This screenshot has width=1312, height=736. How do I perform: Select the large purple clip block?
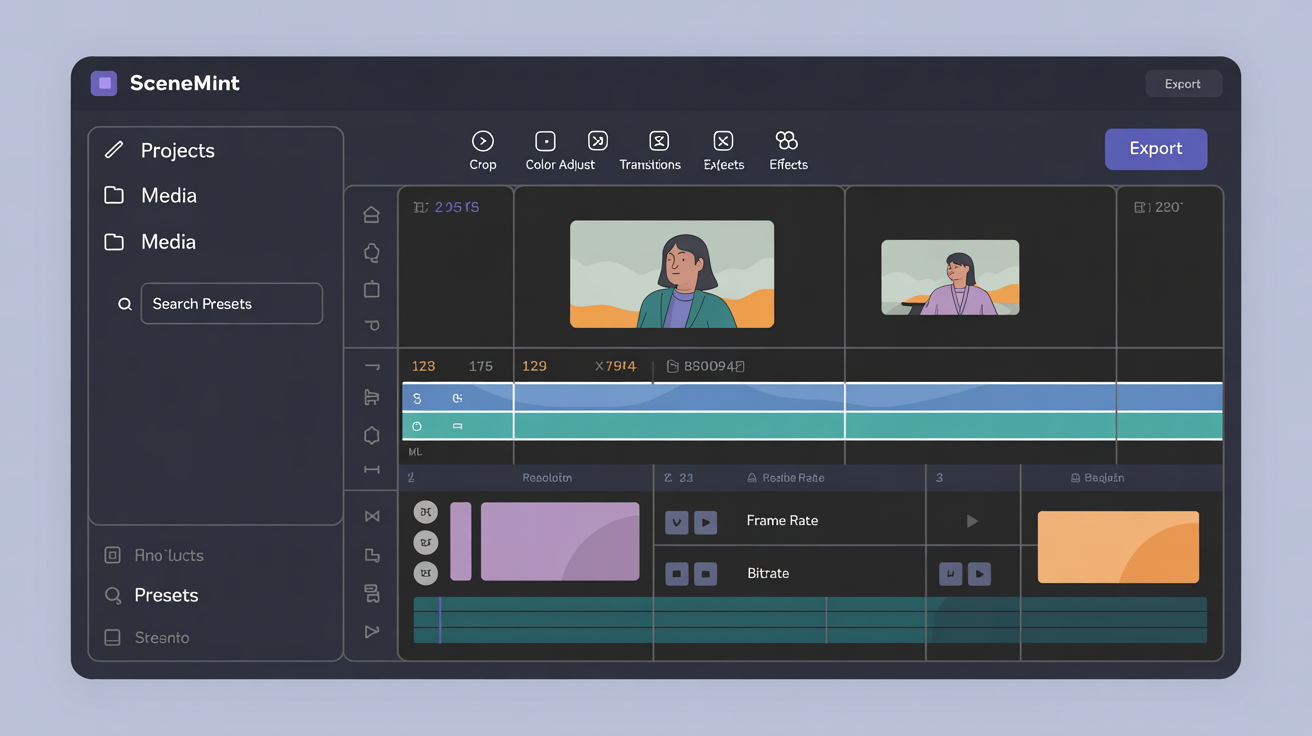click(560, 541)
